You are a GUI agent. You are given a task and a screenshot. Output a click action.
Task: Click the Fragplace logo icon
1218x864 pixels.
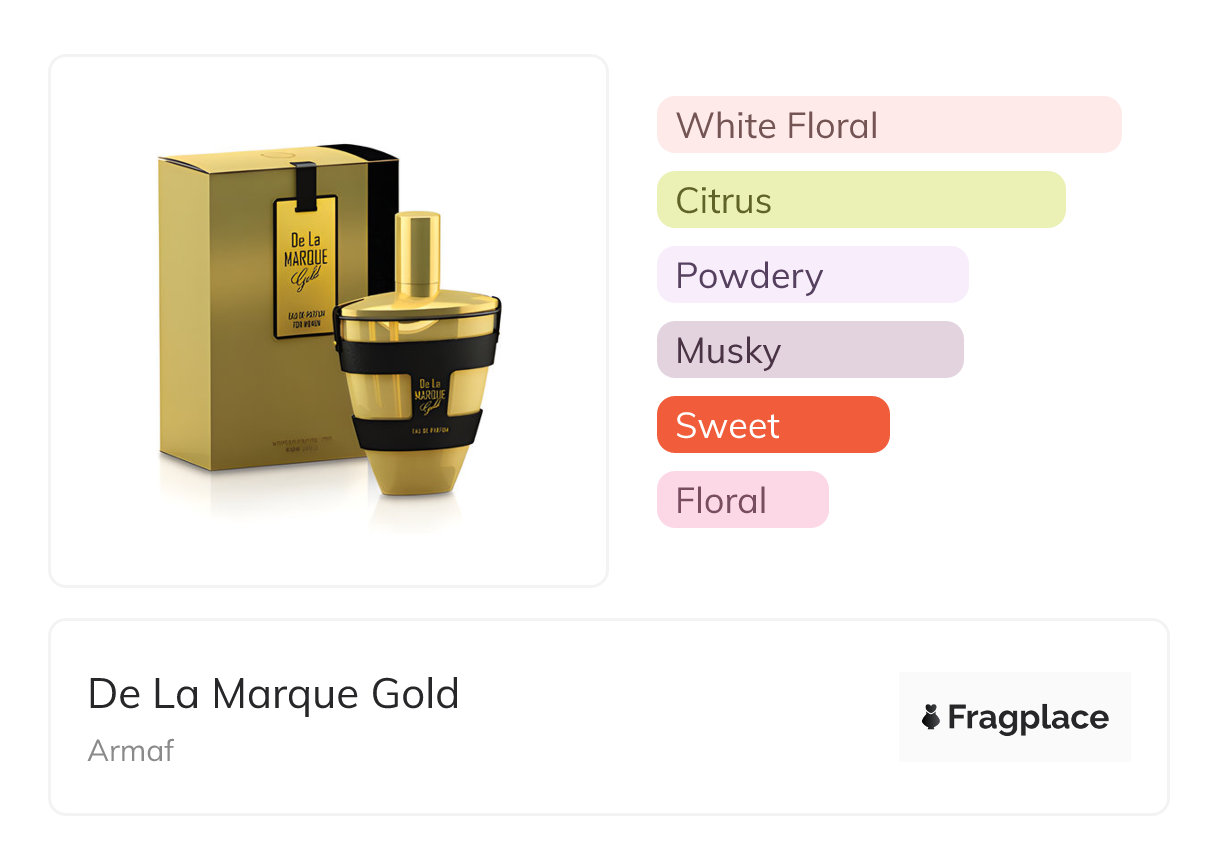(931, 717)
